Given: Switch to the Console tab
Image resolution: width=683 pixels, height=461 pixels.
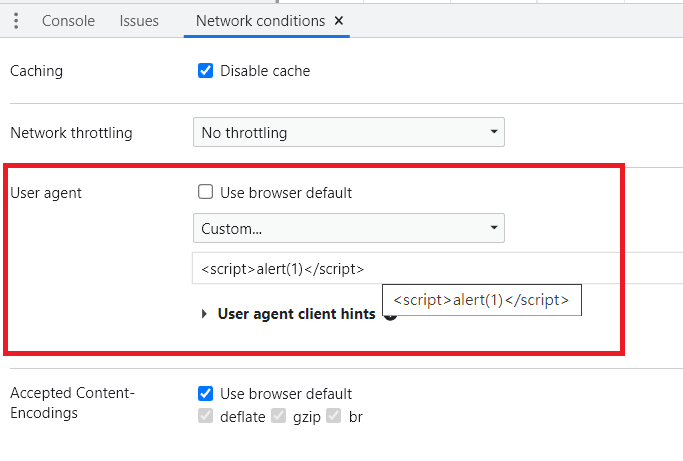Looking at the screenshot, I should tap(68, 21).
